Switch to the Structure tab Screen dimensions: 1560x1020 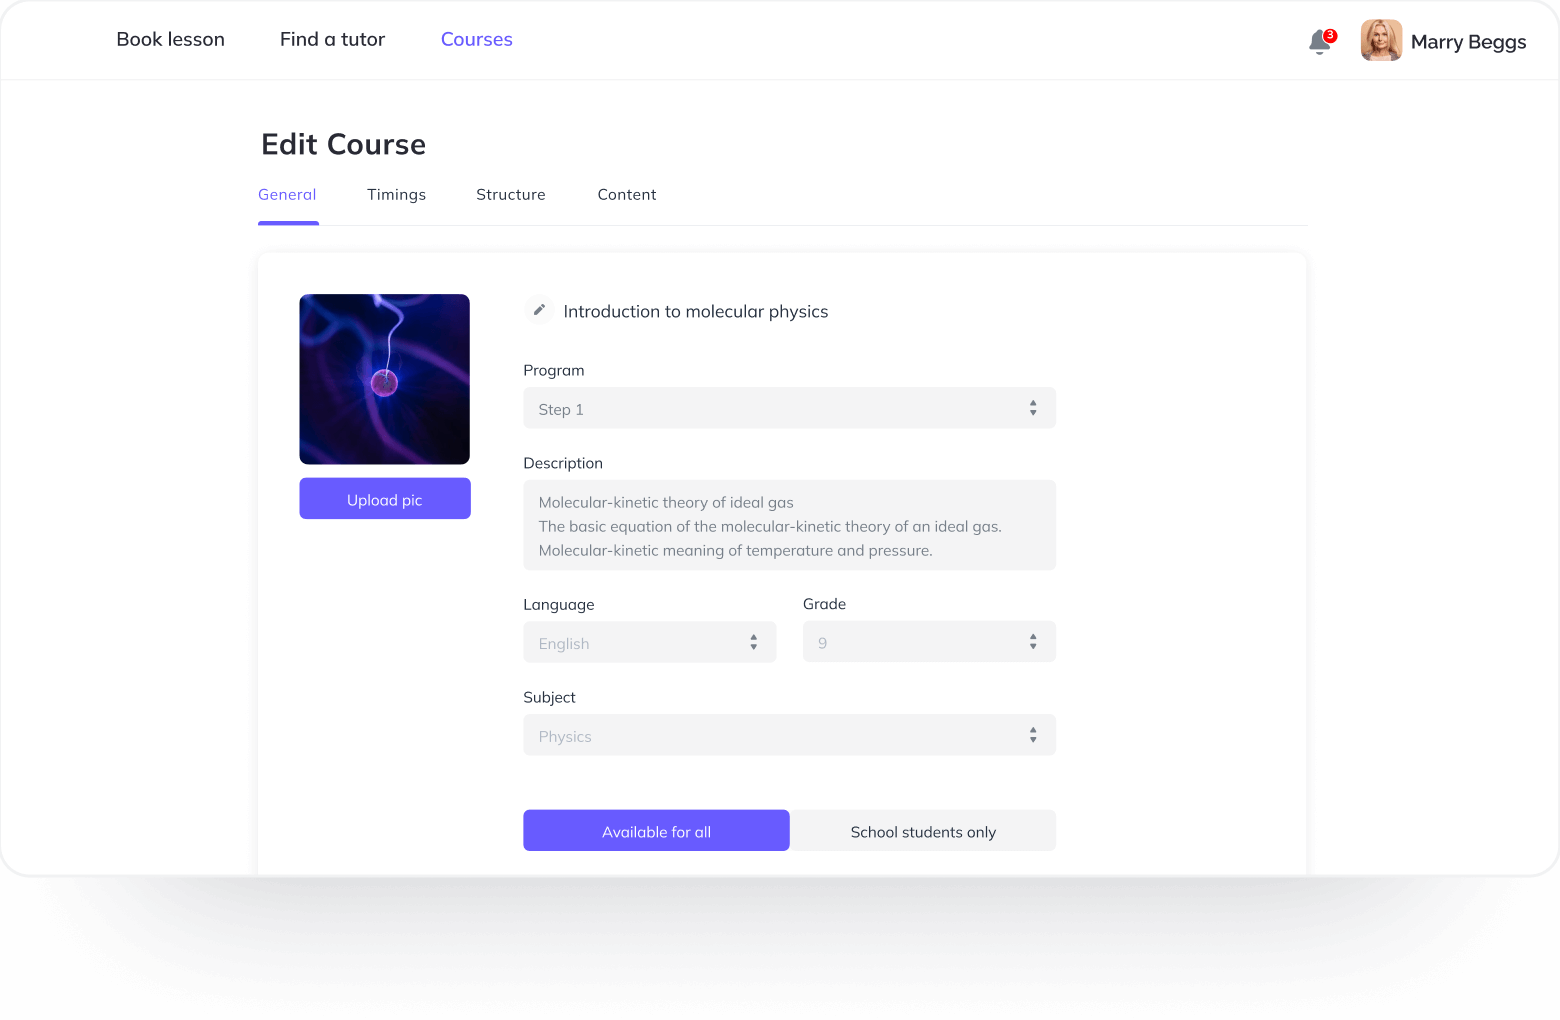pos(511,194)
